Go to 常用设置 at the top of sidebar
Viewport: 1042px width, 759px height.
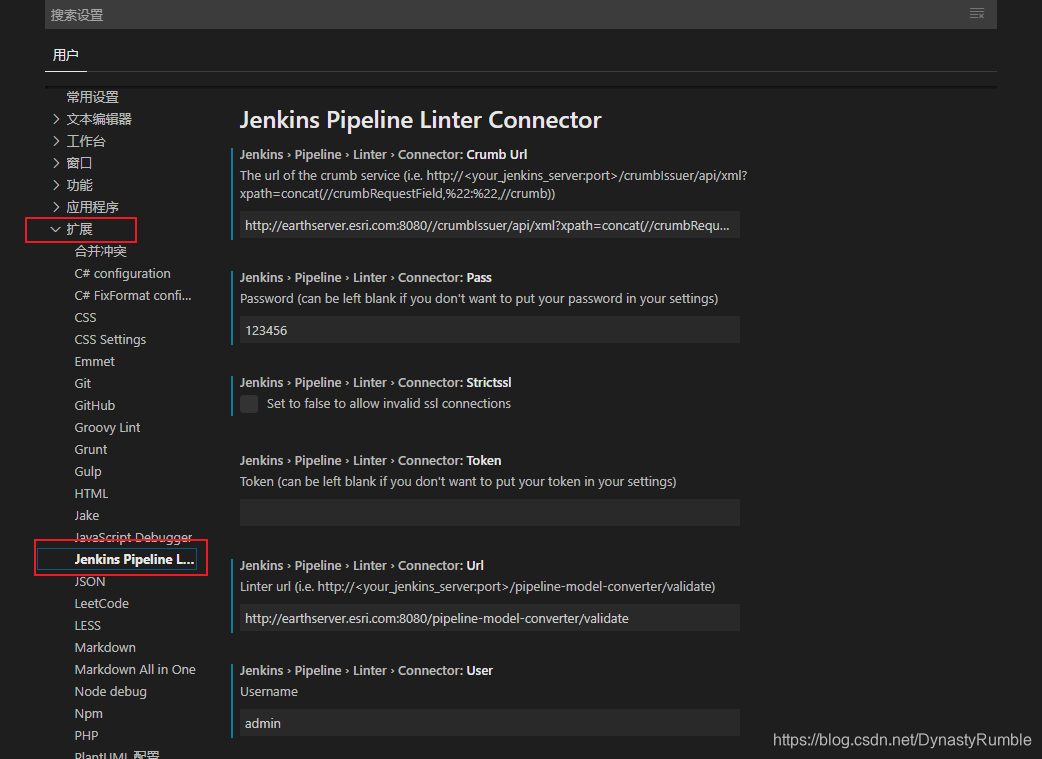click(x=92, y=96)
